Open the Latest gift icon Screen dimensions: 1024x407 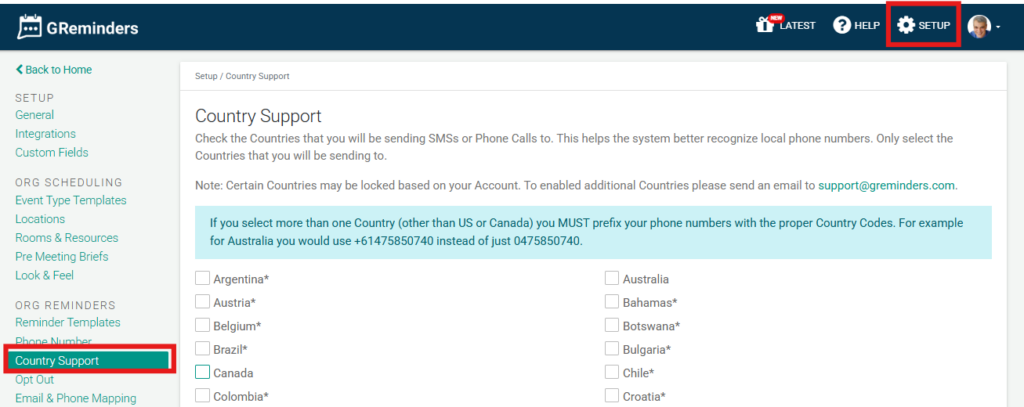(x=765, y=25)
